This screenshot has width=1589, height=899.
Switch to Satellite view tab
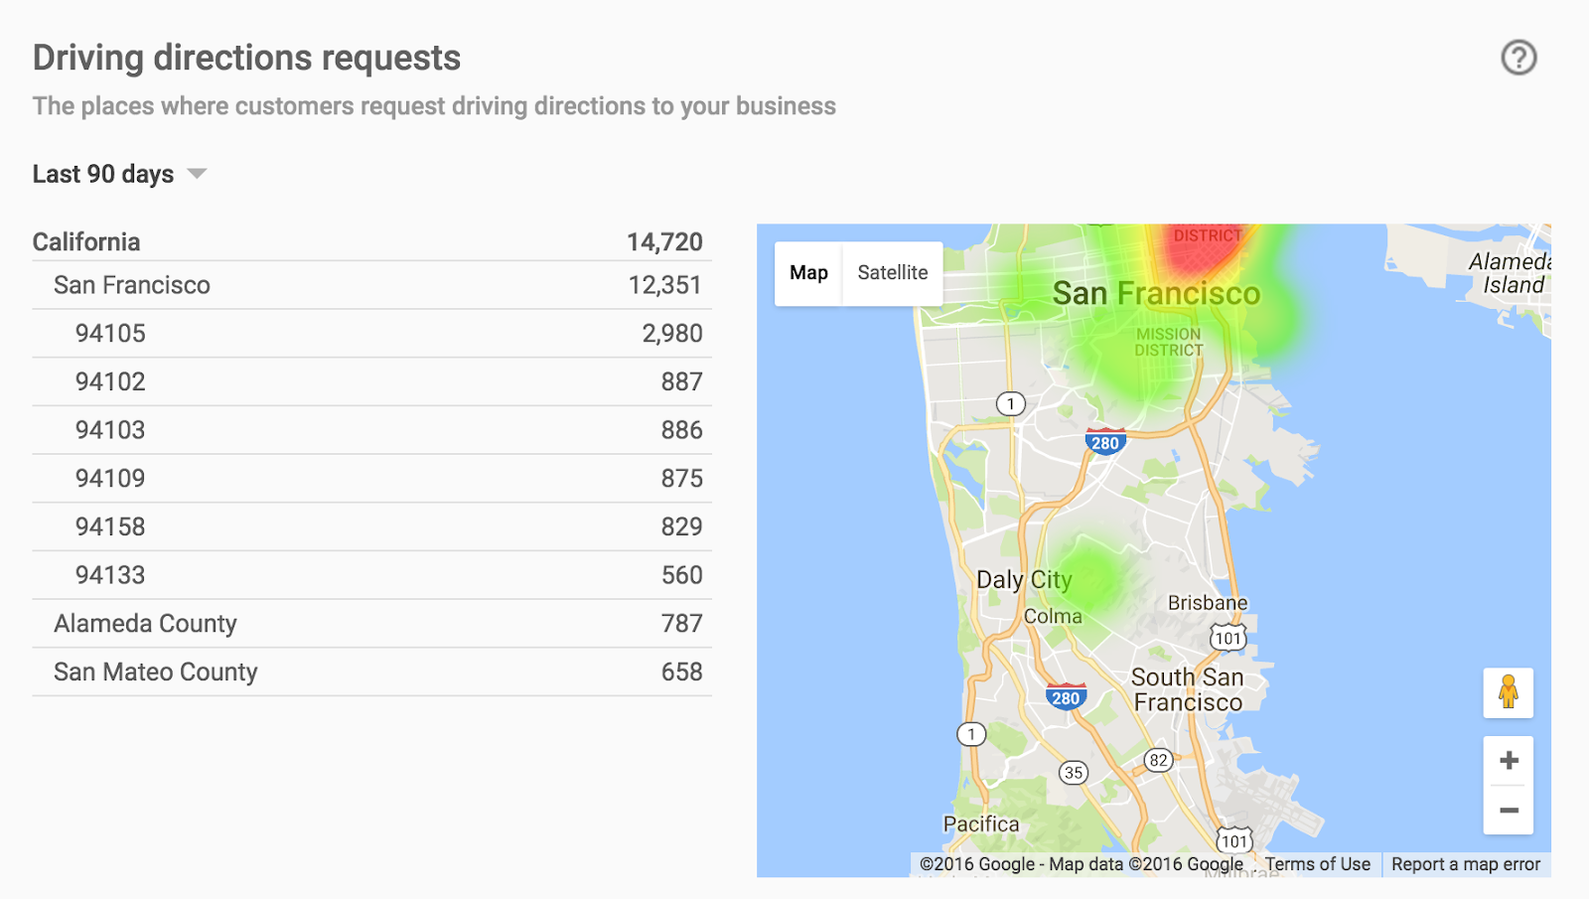point(893,273)
